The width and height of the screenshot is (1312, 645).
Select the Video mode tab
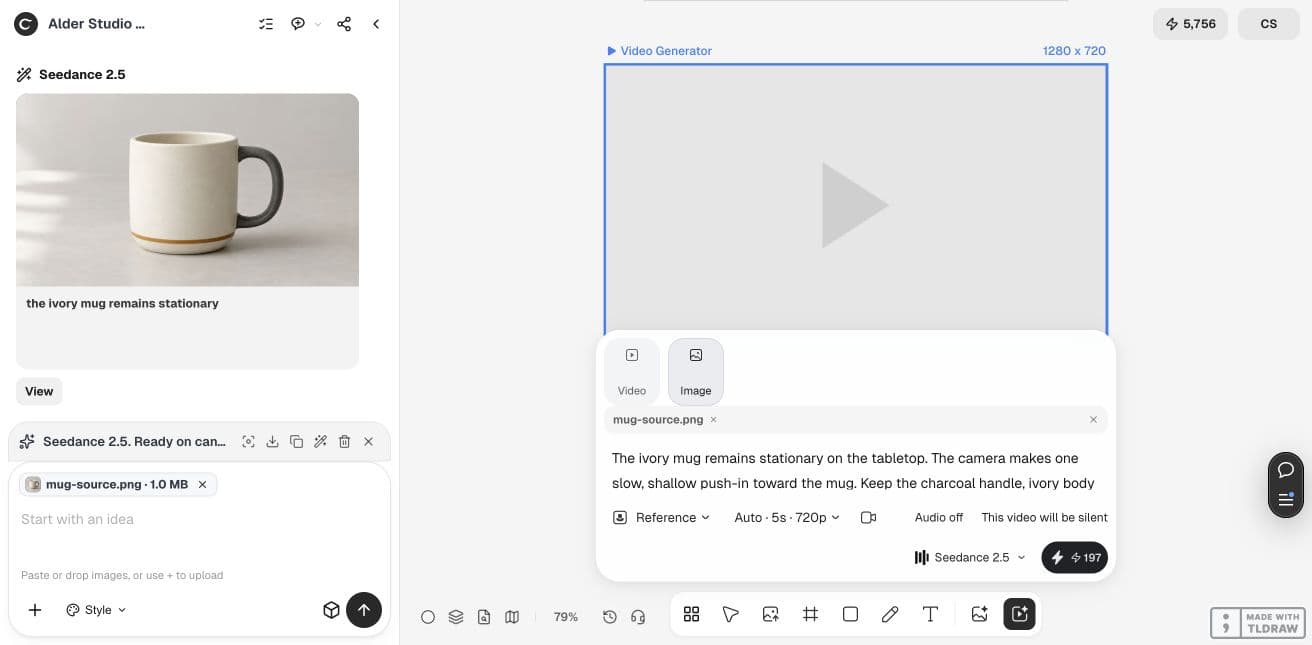pos(632,371)
